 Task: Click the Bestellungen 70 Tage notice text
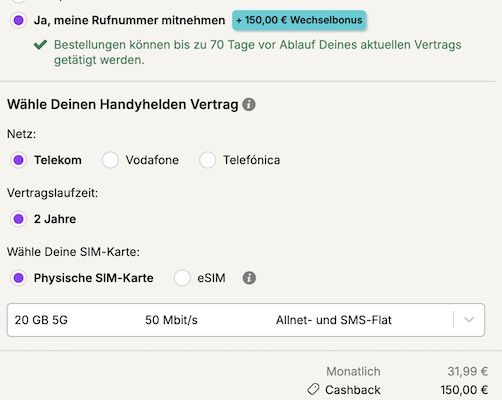click(x=257, y=52)
